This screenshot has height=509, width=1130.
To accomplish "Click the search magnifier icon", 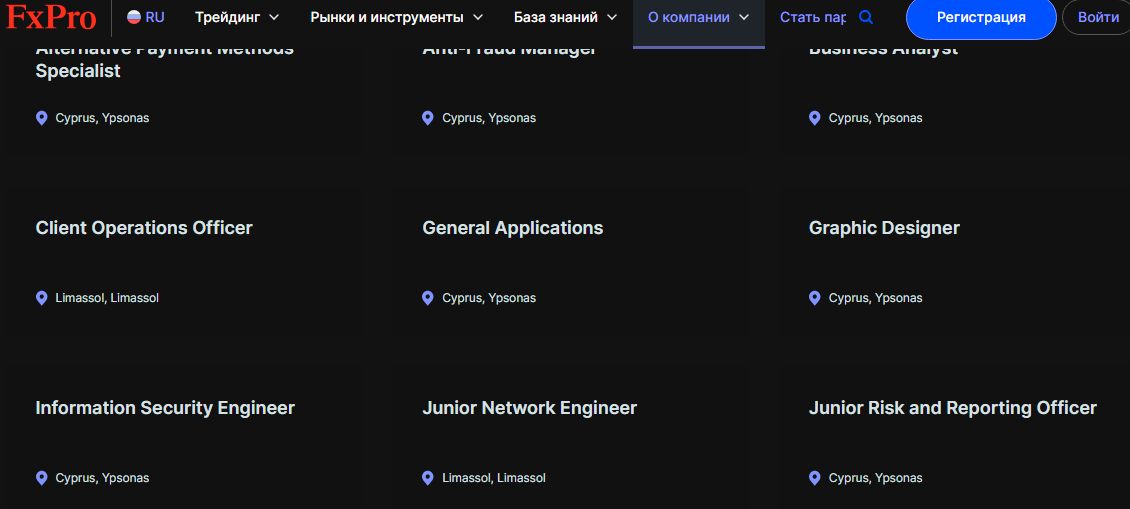I will coord(866,18).
